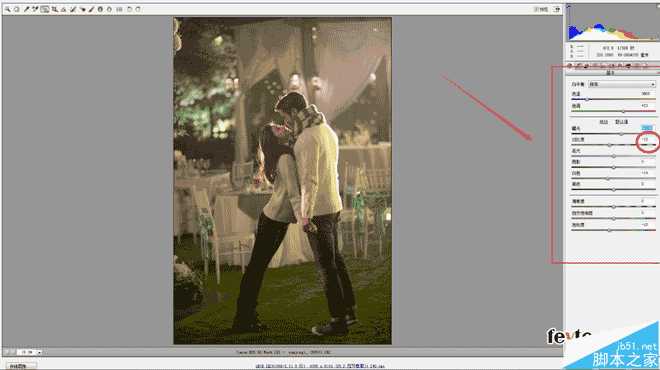Click the Temperature slider track
This screenshot has height=370, width=660.
[613, 99]
